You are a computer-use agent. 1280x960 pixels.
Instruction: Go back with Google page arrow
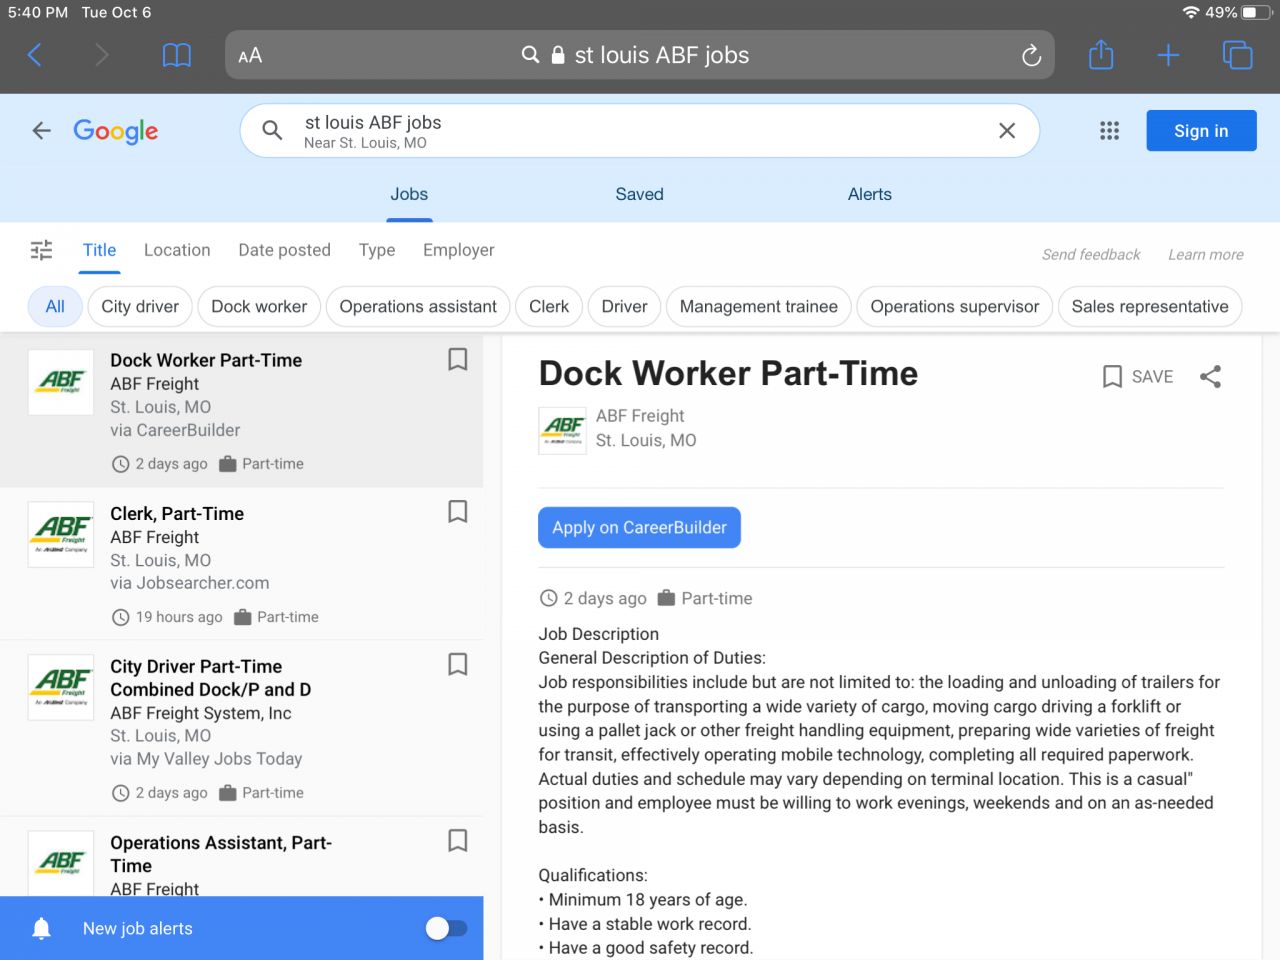41,130
